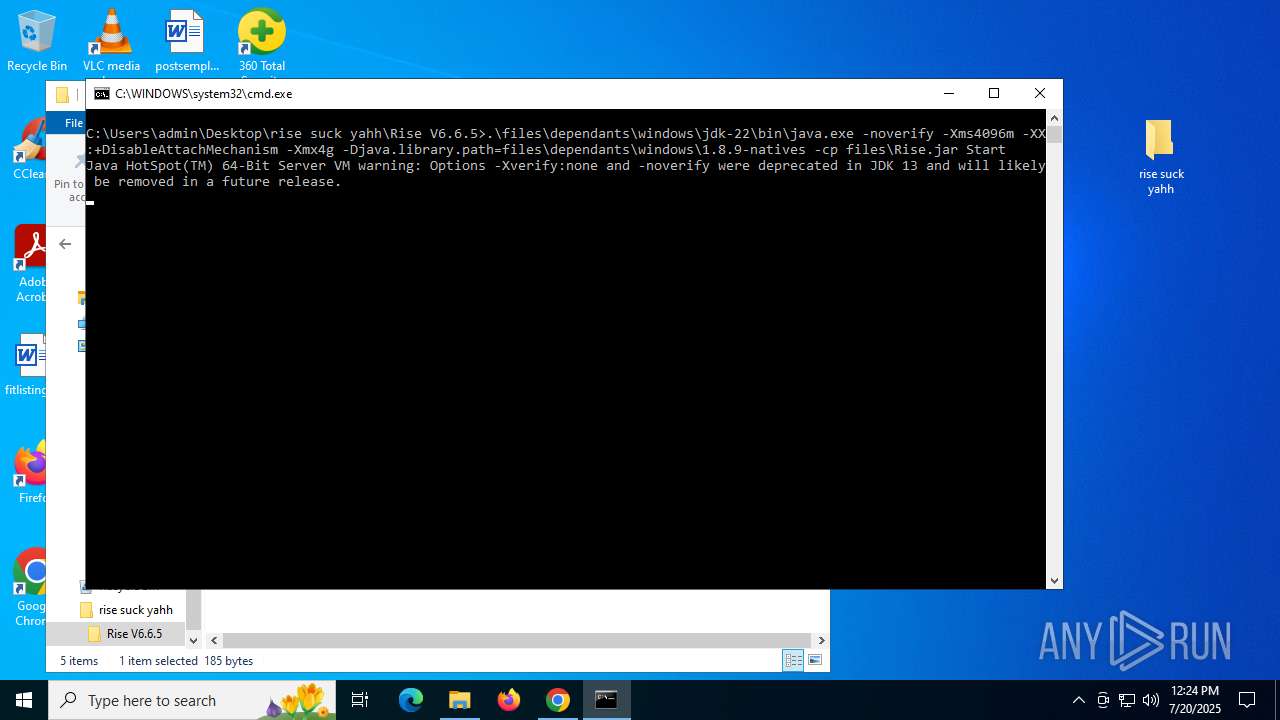Open volume control tray icon
This screenshot has width=1280, height=720.
[x=1151, y=700]
